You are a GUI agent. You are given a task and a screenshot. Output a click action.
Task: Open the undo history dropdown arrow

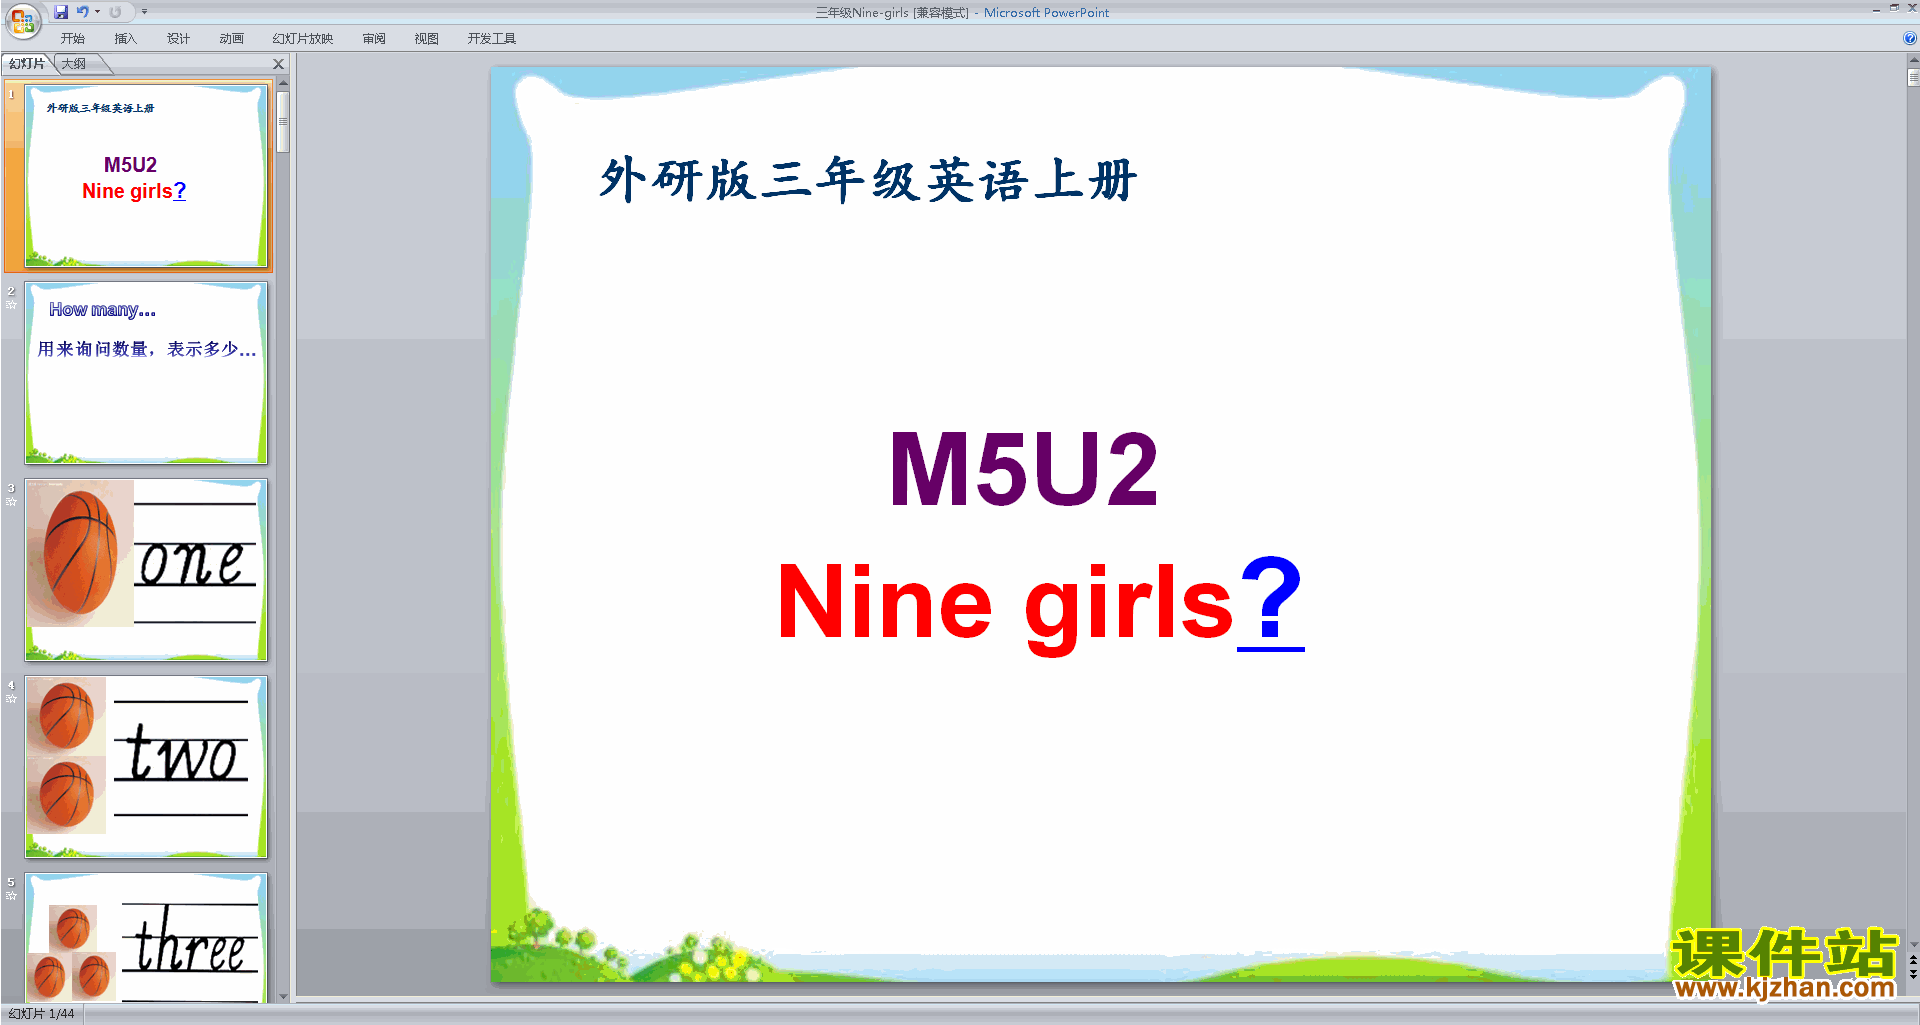tap(97, 12)
